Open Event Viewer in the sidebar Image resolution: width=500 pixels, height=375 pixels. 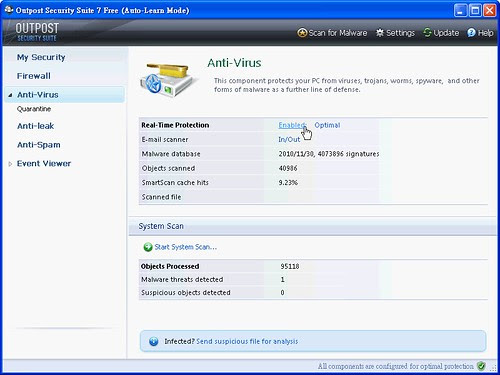(x=44, y=164)
